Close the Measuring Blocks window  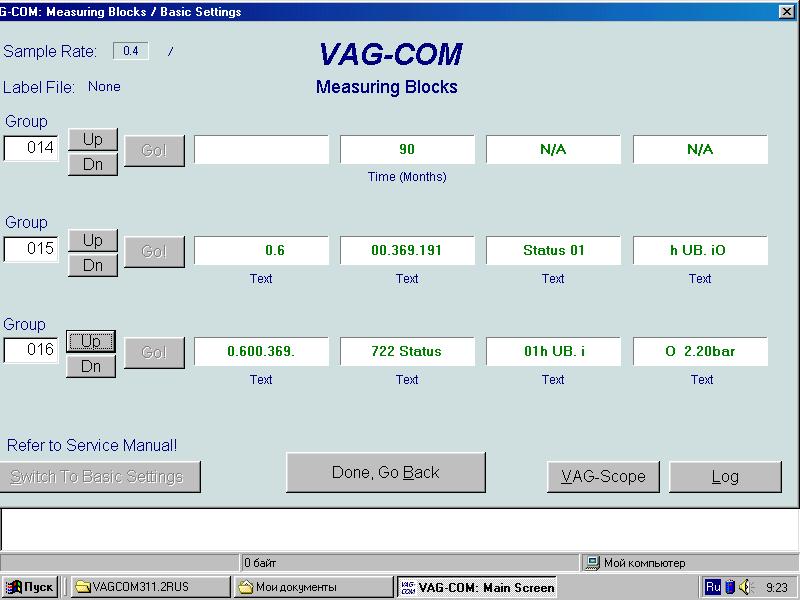(787, 11)
